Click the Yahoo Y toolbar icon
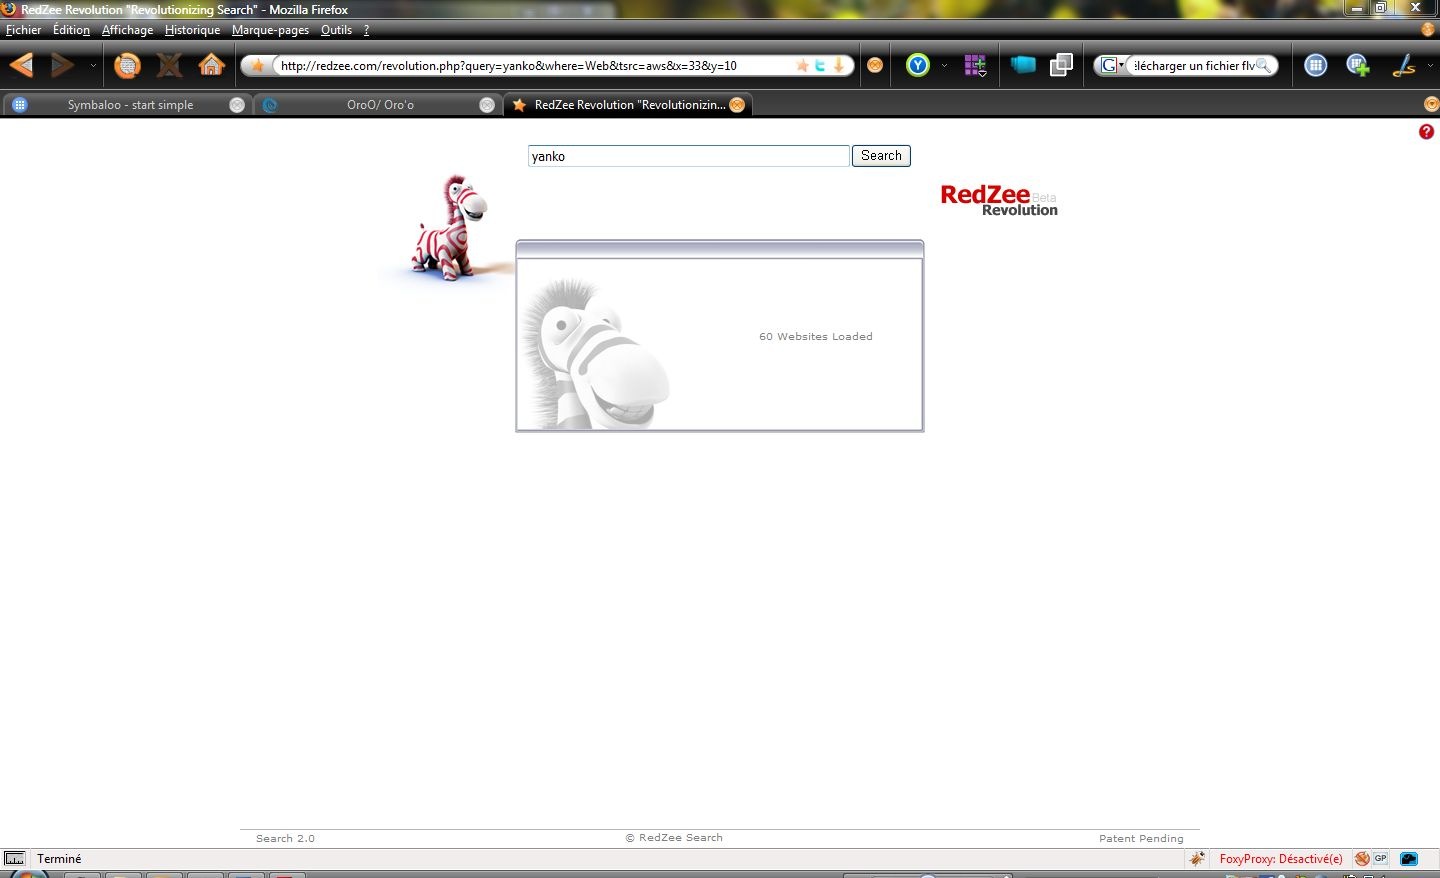Image resolution: width=1440 pixels, height=878 pixels. tap(918, 65)
